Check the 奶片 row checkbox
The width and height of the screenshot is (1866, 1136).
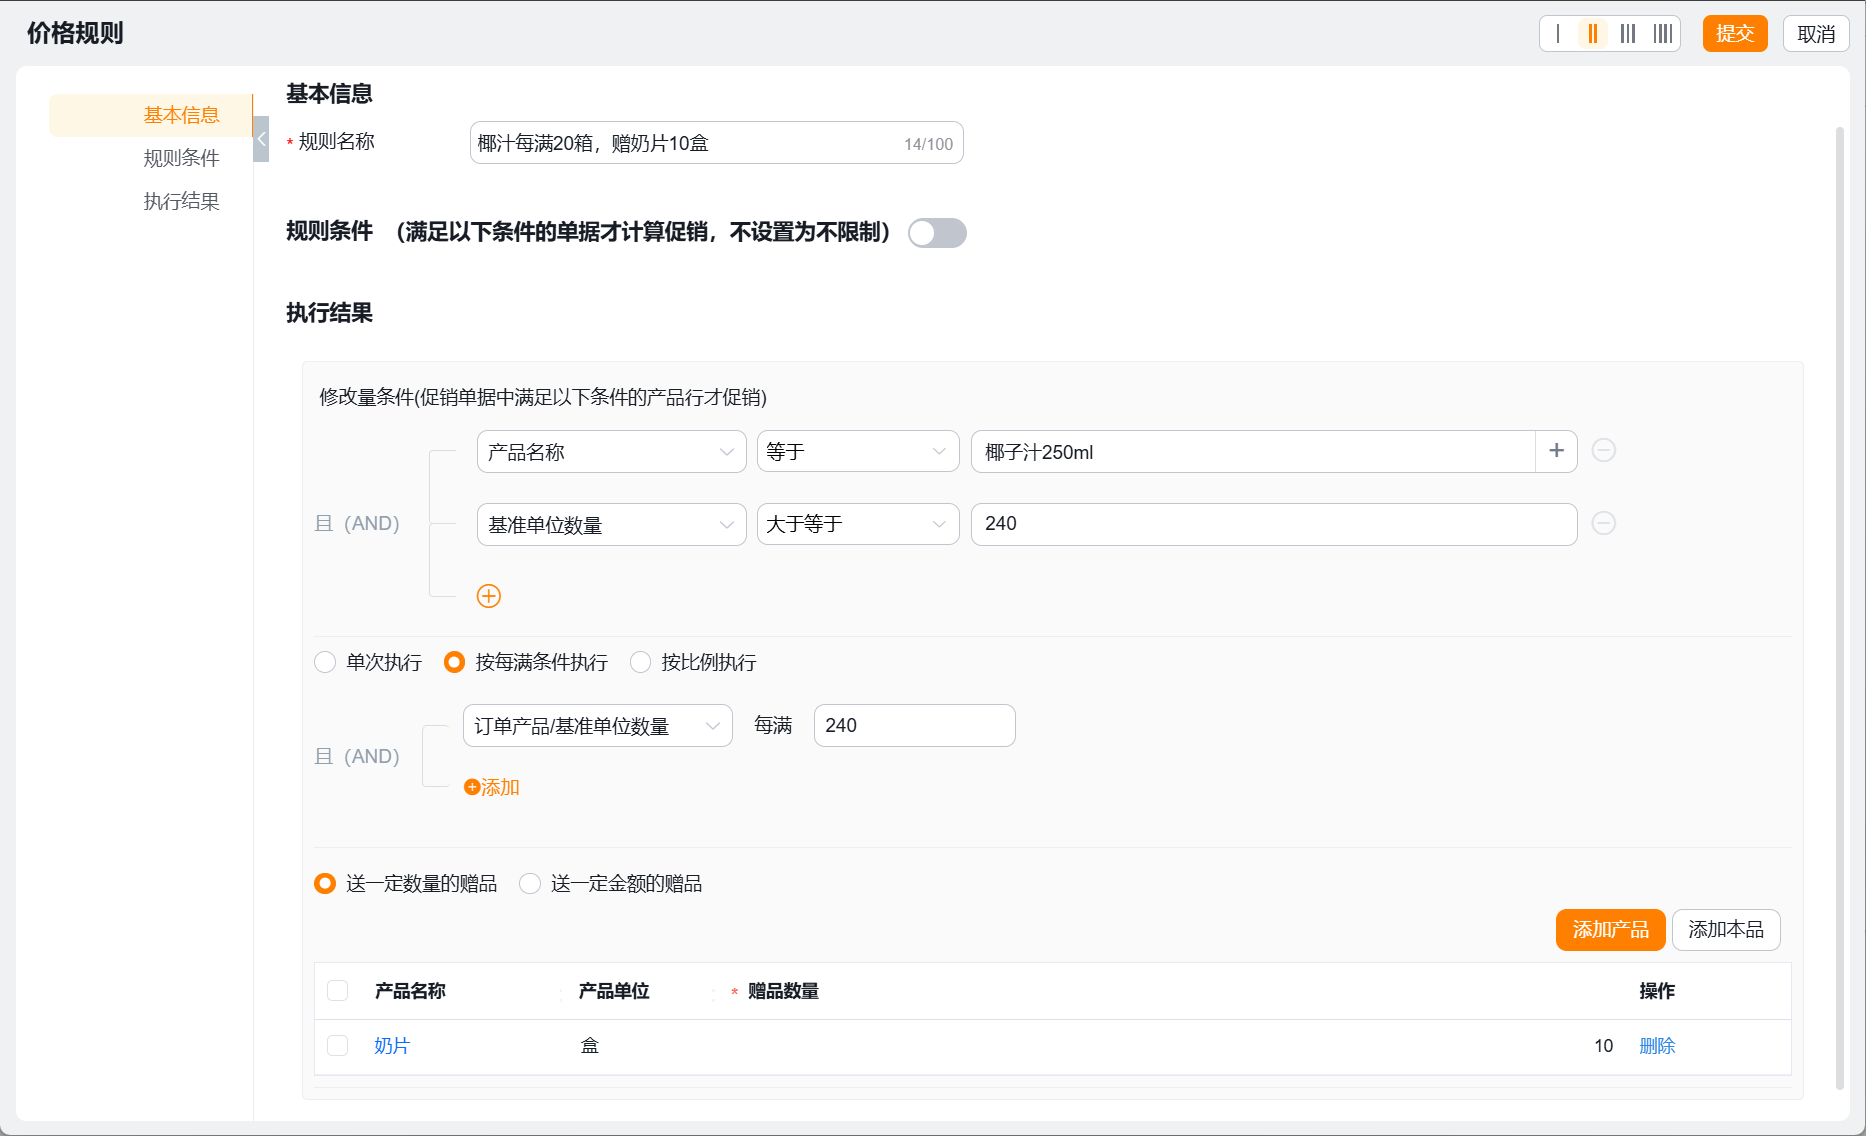[338, 1046]
